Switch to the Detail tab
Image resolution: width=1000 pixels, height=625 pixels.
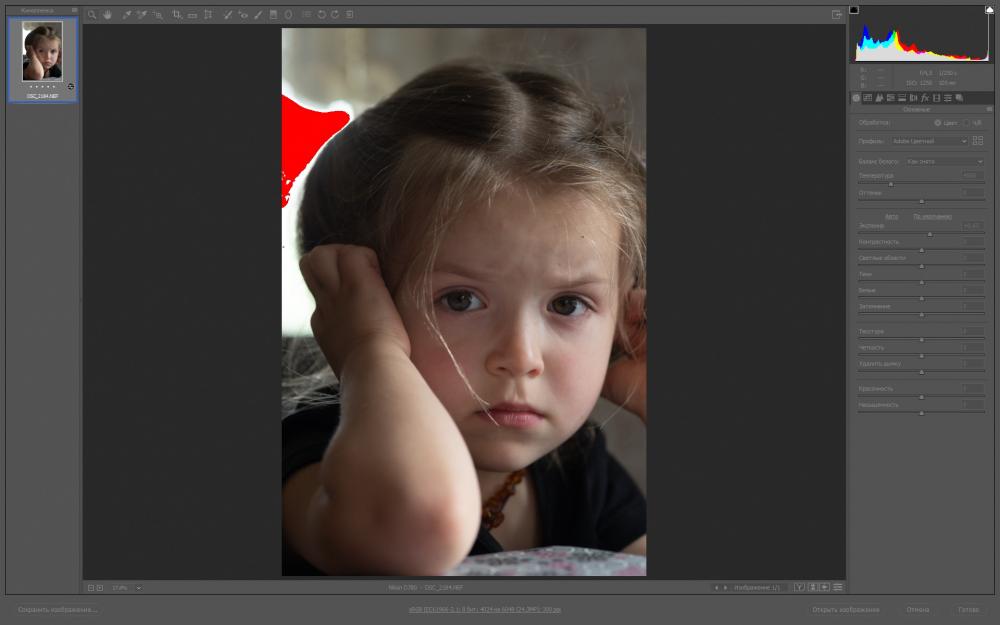879,98
